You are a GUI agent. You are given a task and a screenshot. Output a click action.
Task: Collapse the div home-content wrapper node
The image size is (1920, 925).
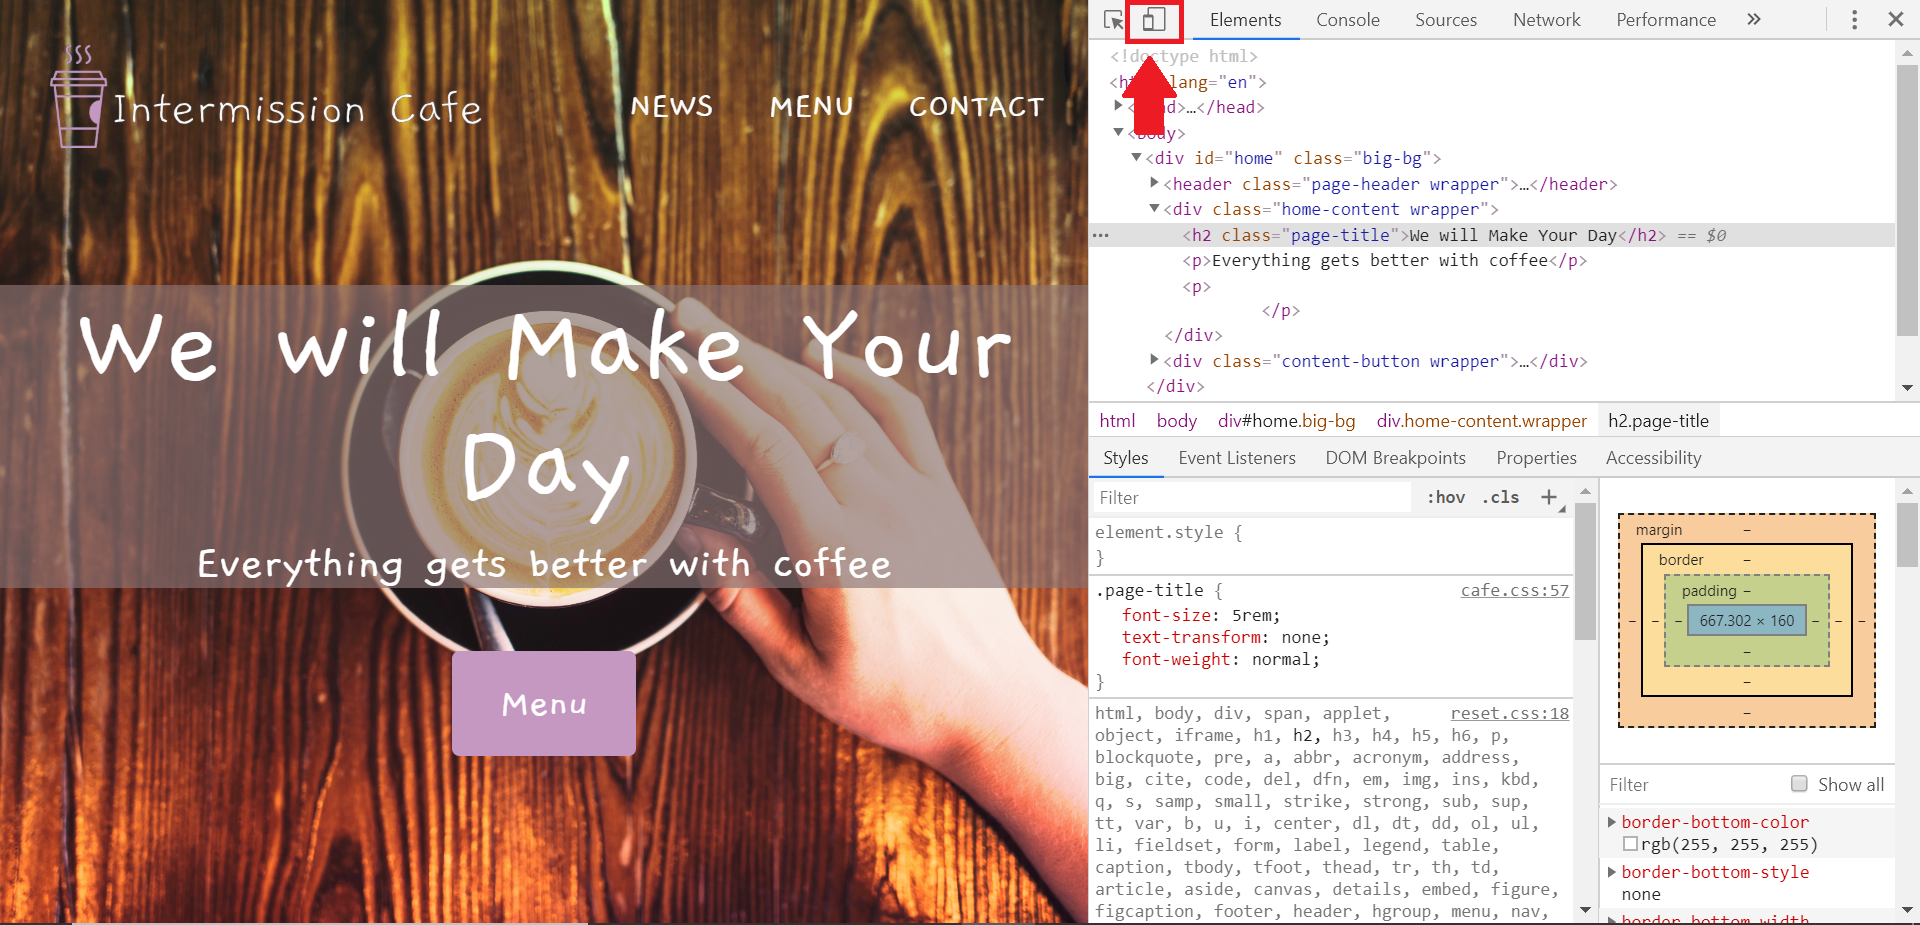coord(1154,208)
